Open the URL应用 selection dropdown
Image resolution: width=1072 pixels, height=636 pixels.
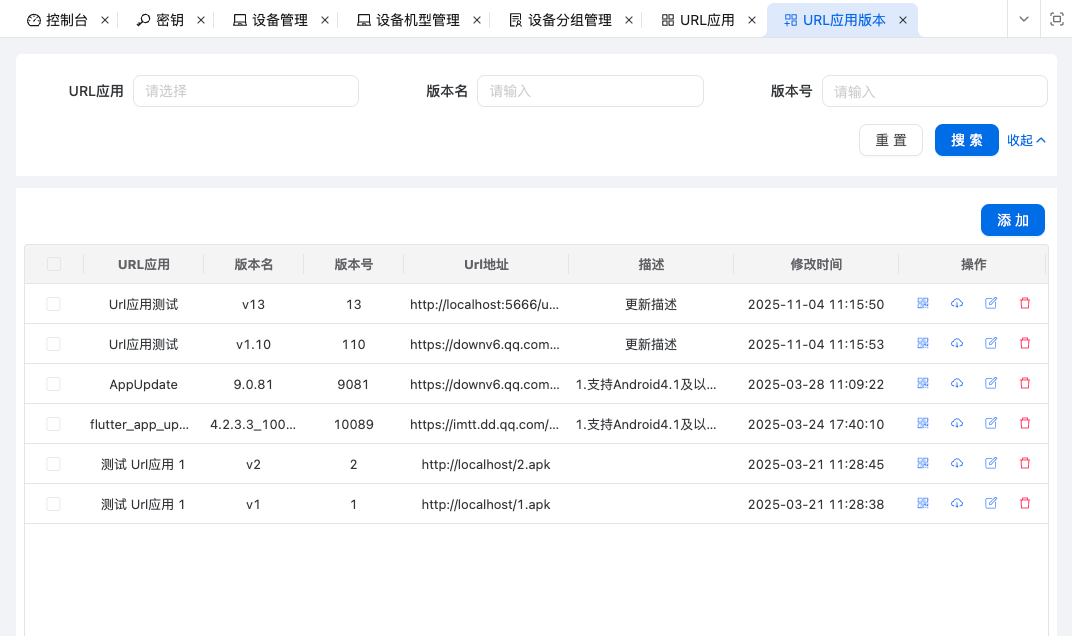[x=245, y=91]
